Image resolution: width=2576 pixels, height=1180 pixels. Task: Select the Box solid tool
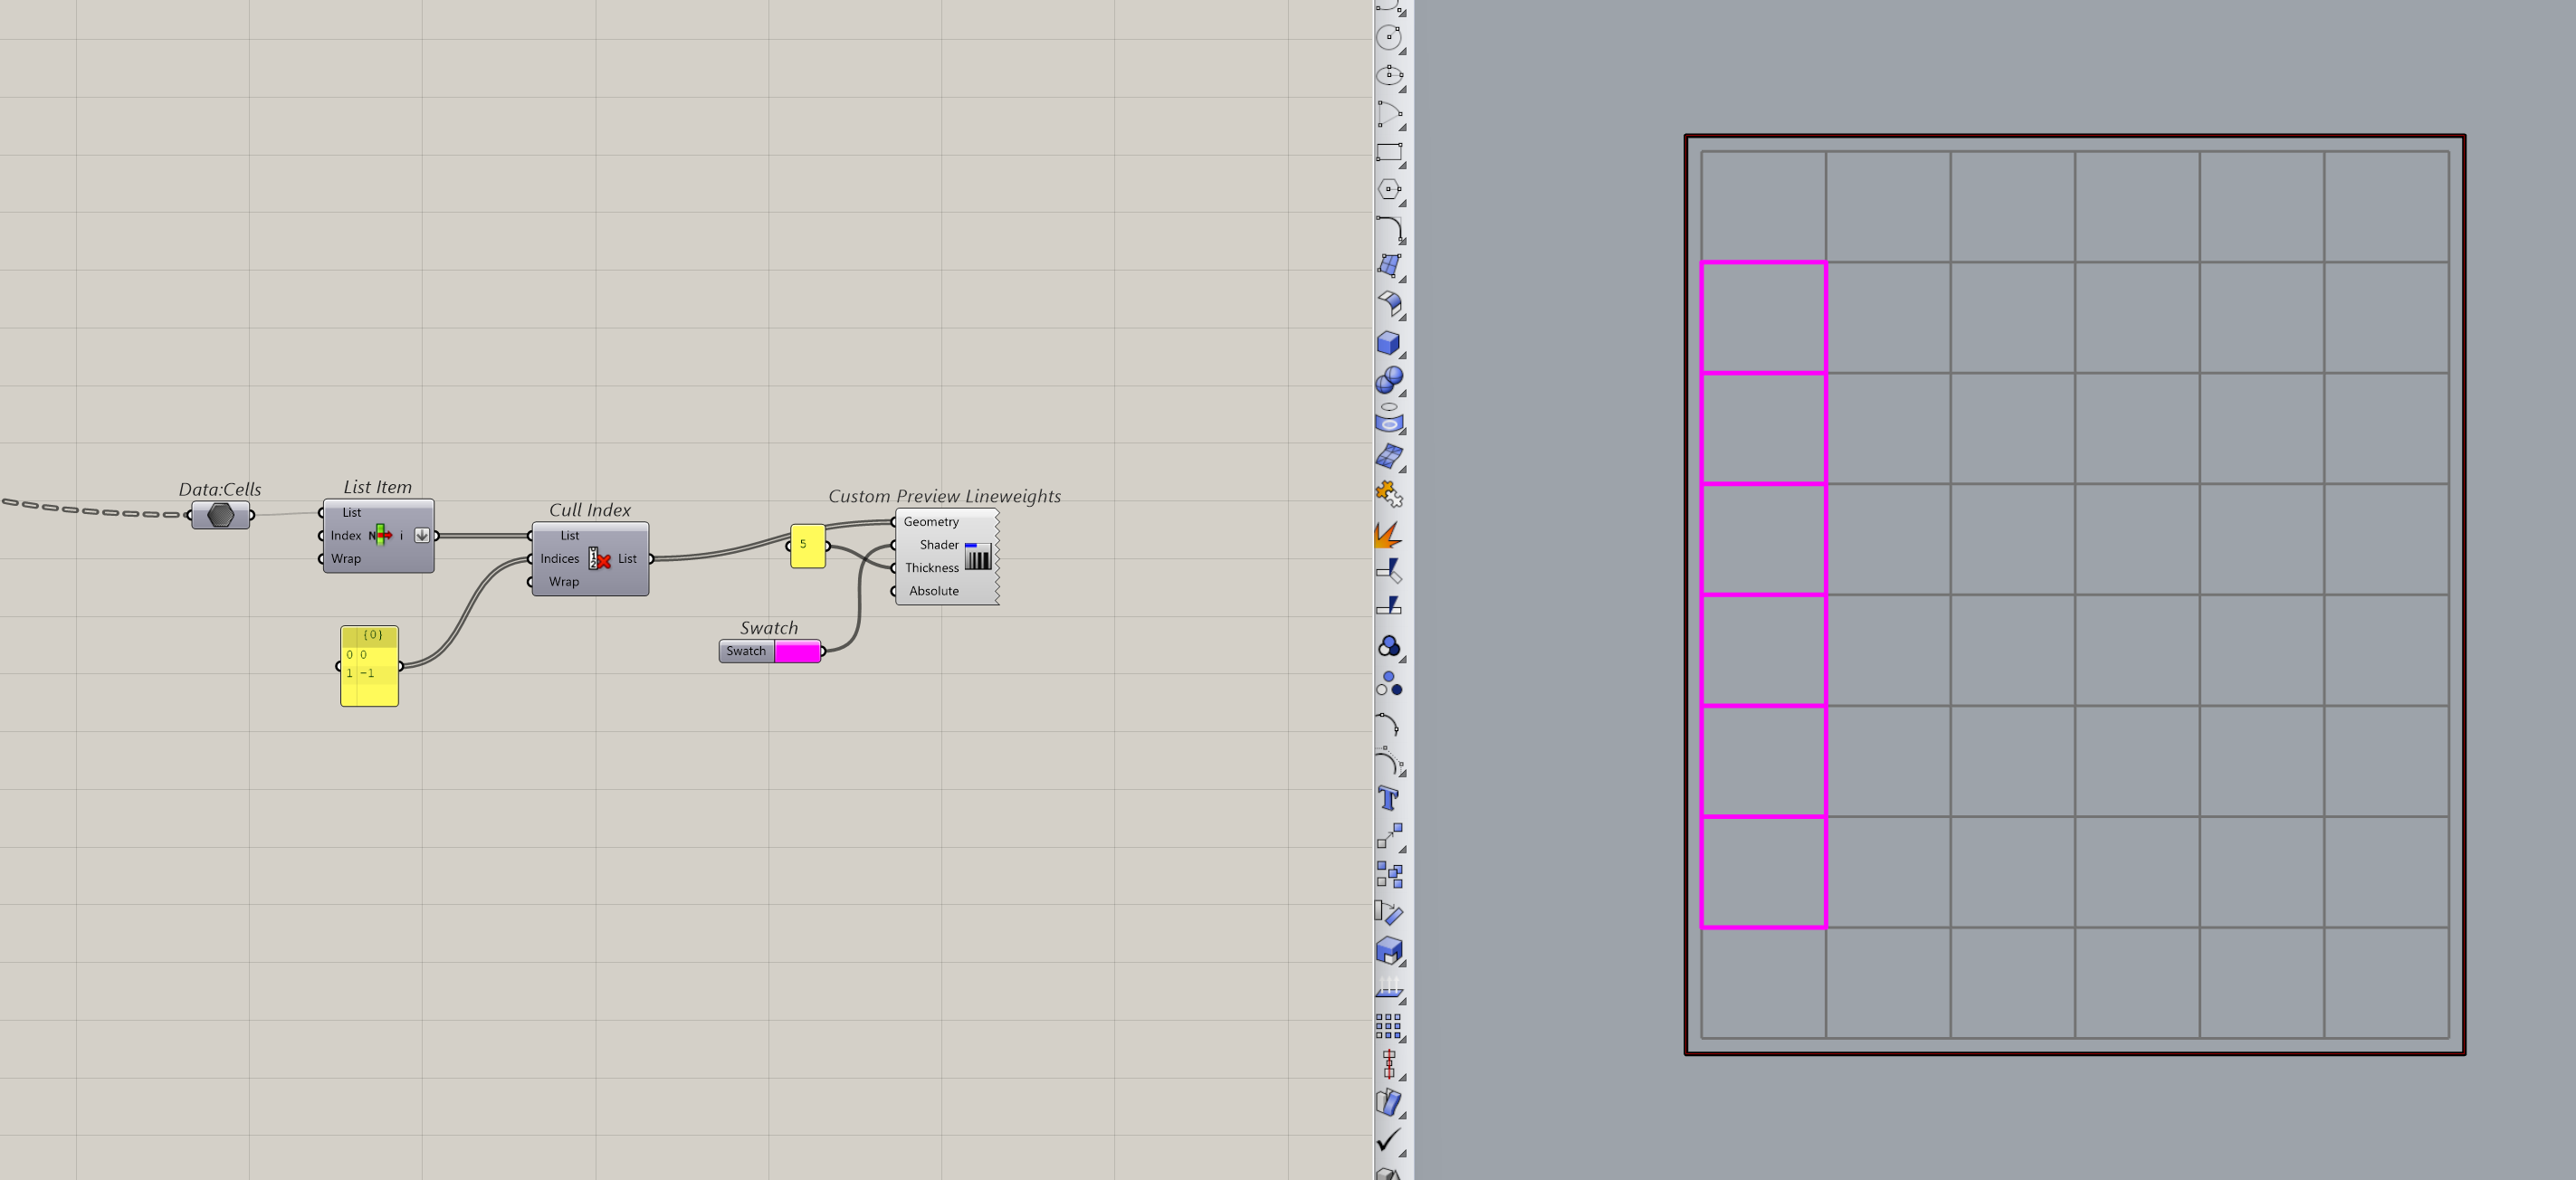point(1388,343)
